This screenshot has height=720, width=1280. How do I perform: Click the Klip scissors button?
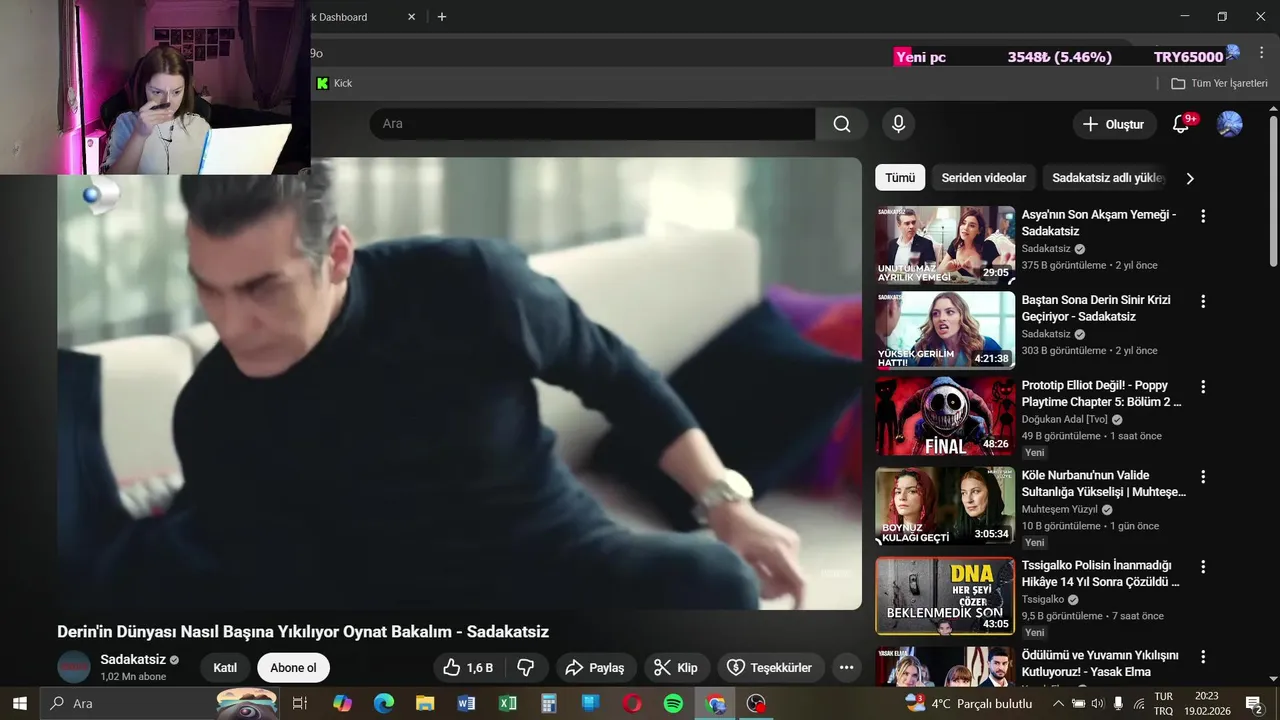[676, 668]
